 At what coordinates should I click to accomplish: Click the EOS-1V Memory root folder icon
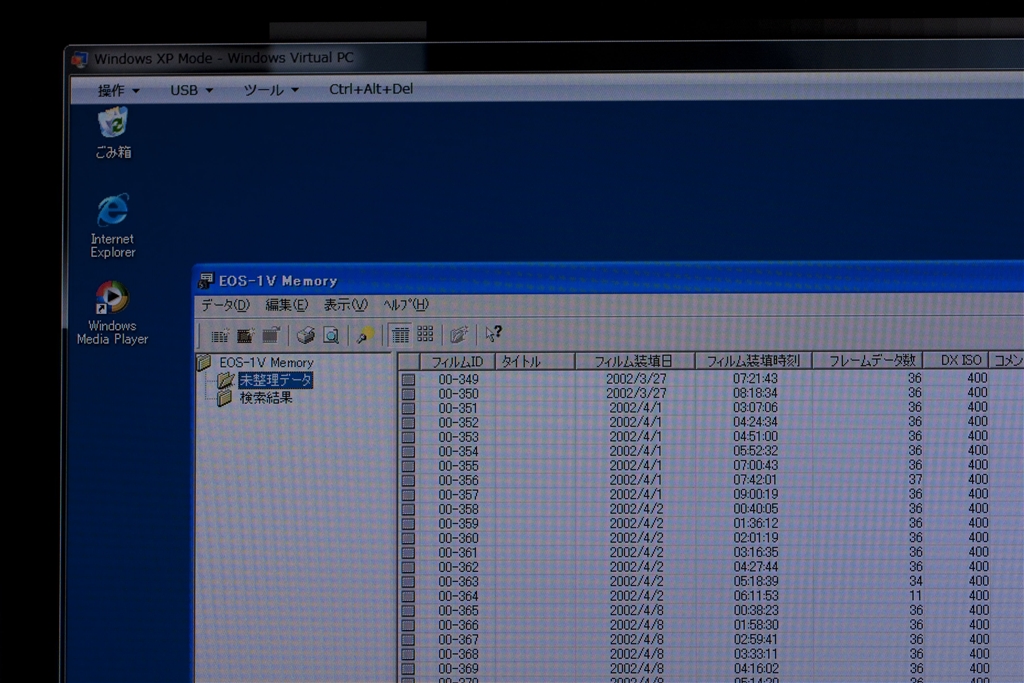[204, 362]
